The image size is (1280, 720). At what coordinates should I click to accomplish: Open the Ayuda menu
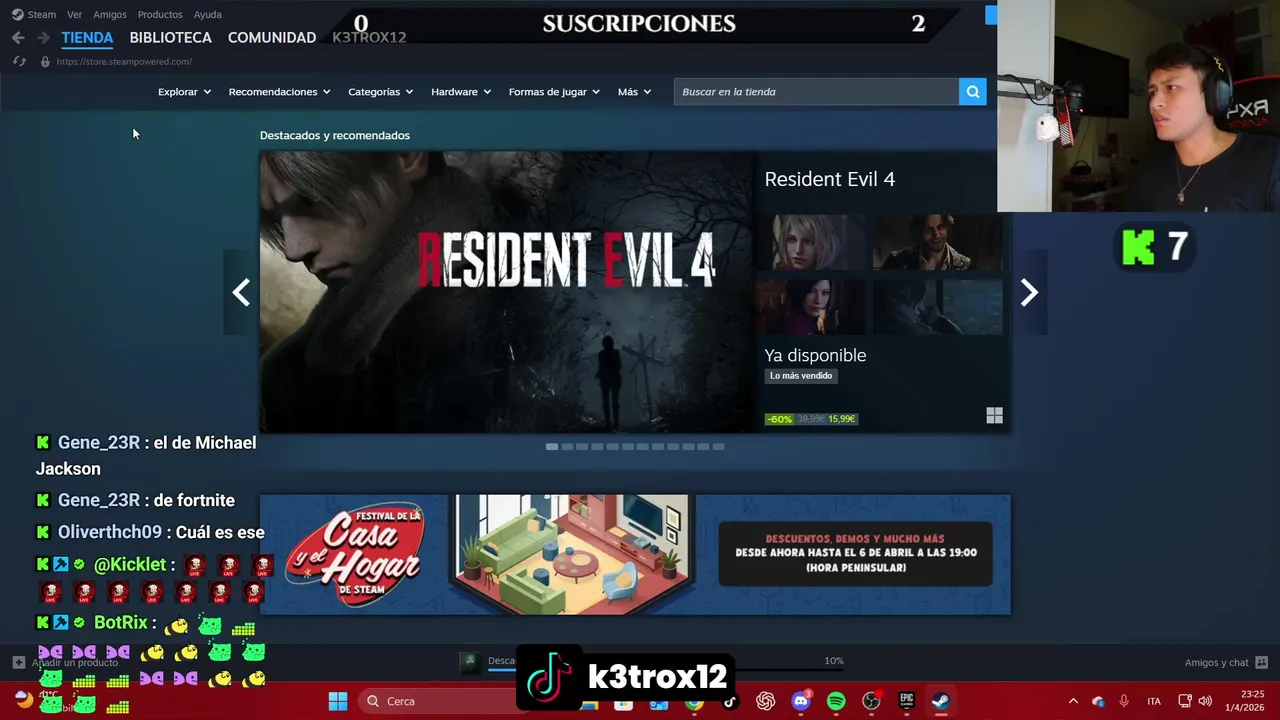pyautogui.click(x=208, y=15)
